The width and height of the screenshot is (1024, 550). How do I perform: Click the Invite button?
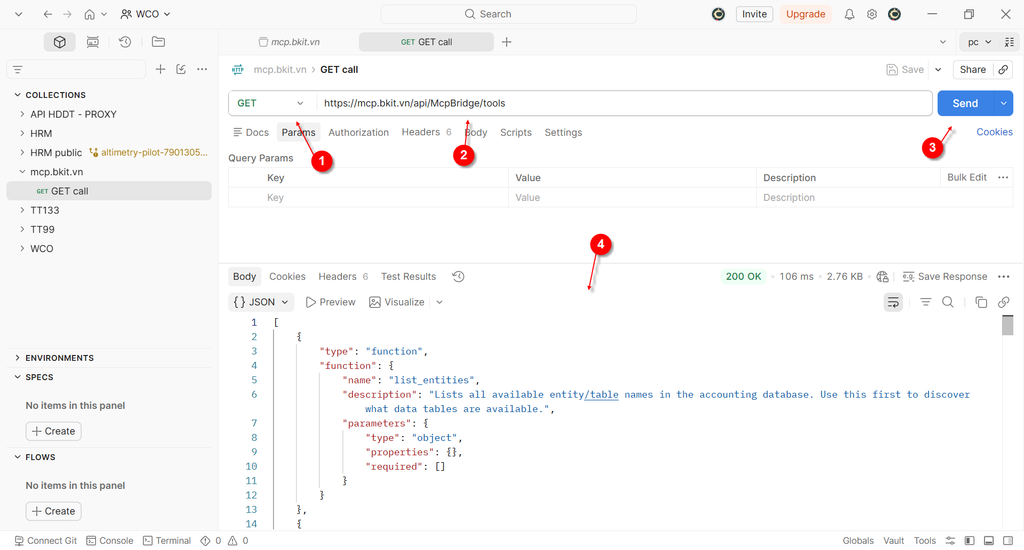(754, 14)
